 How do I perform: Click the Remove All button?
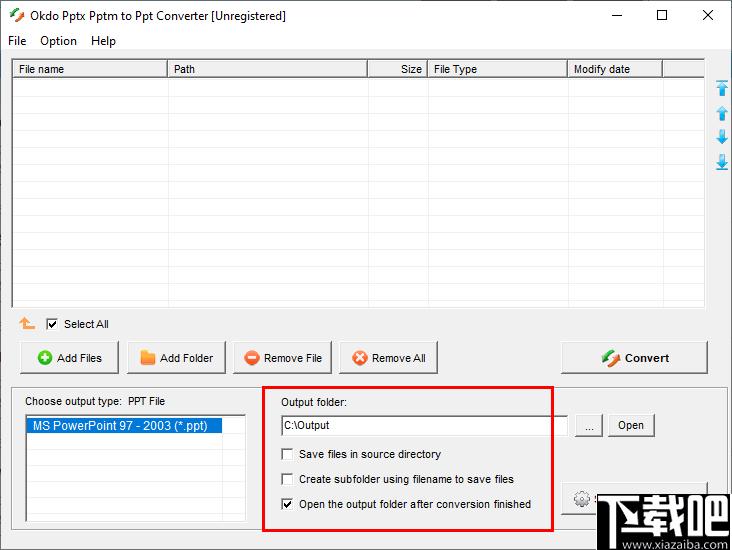pyautogui.click(x=388, y=358)
